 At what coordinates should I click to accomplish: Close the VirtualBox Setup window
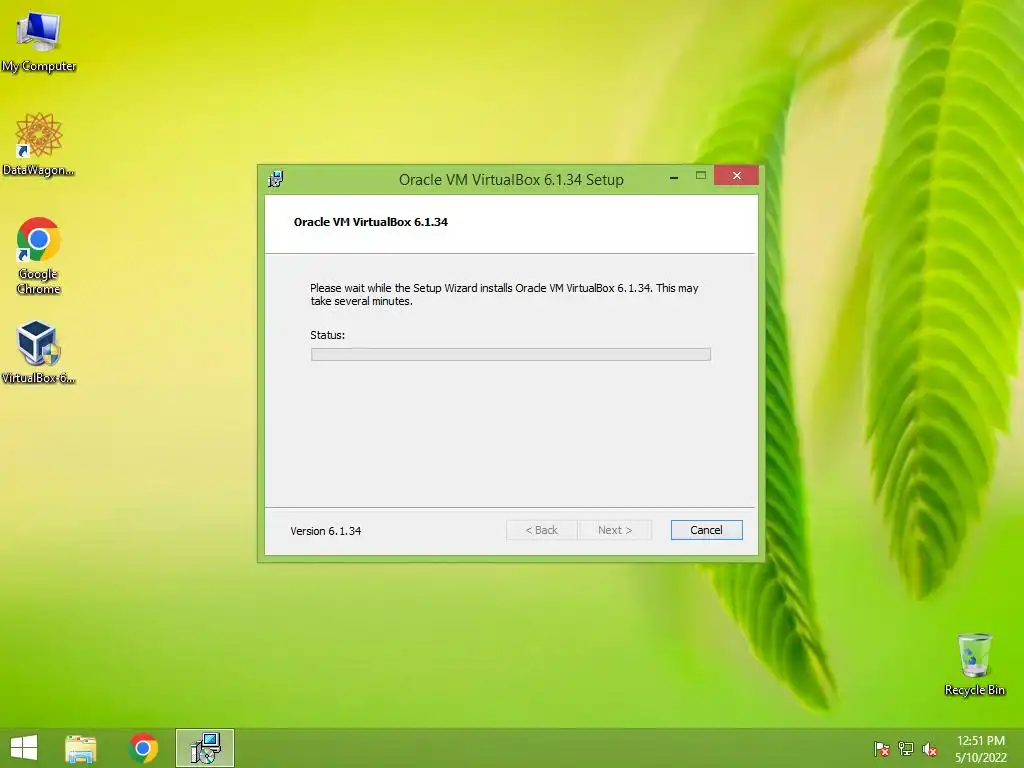click(736, 176)
